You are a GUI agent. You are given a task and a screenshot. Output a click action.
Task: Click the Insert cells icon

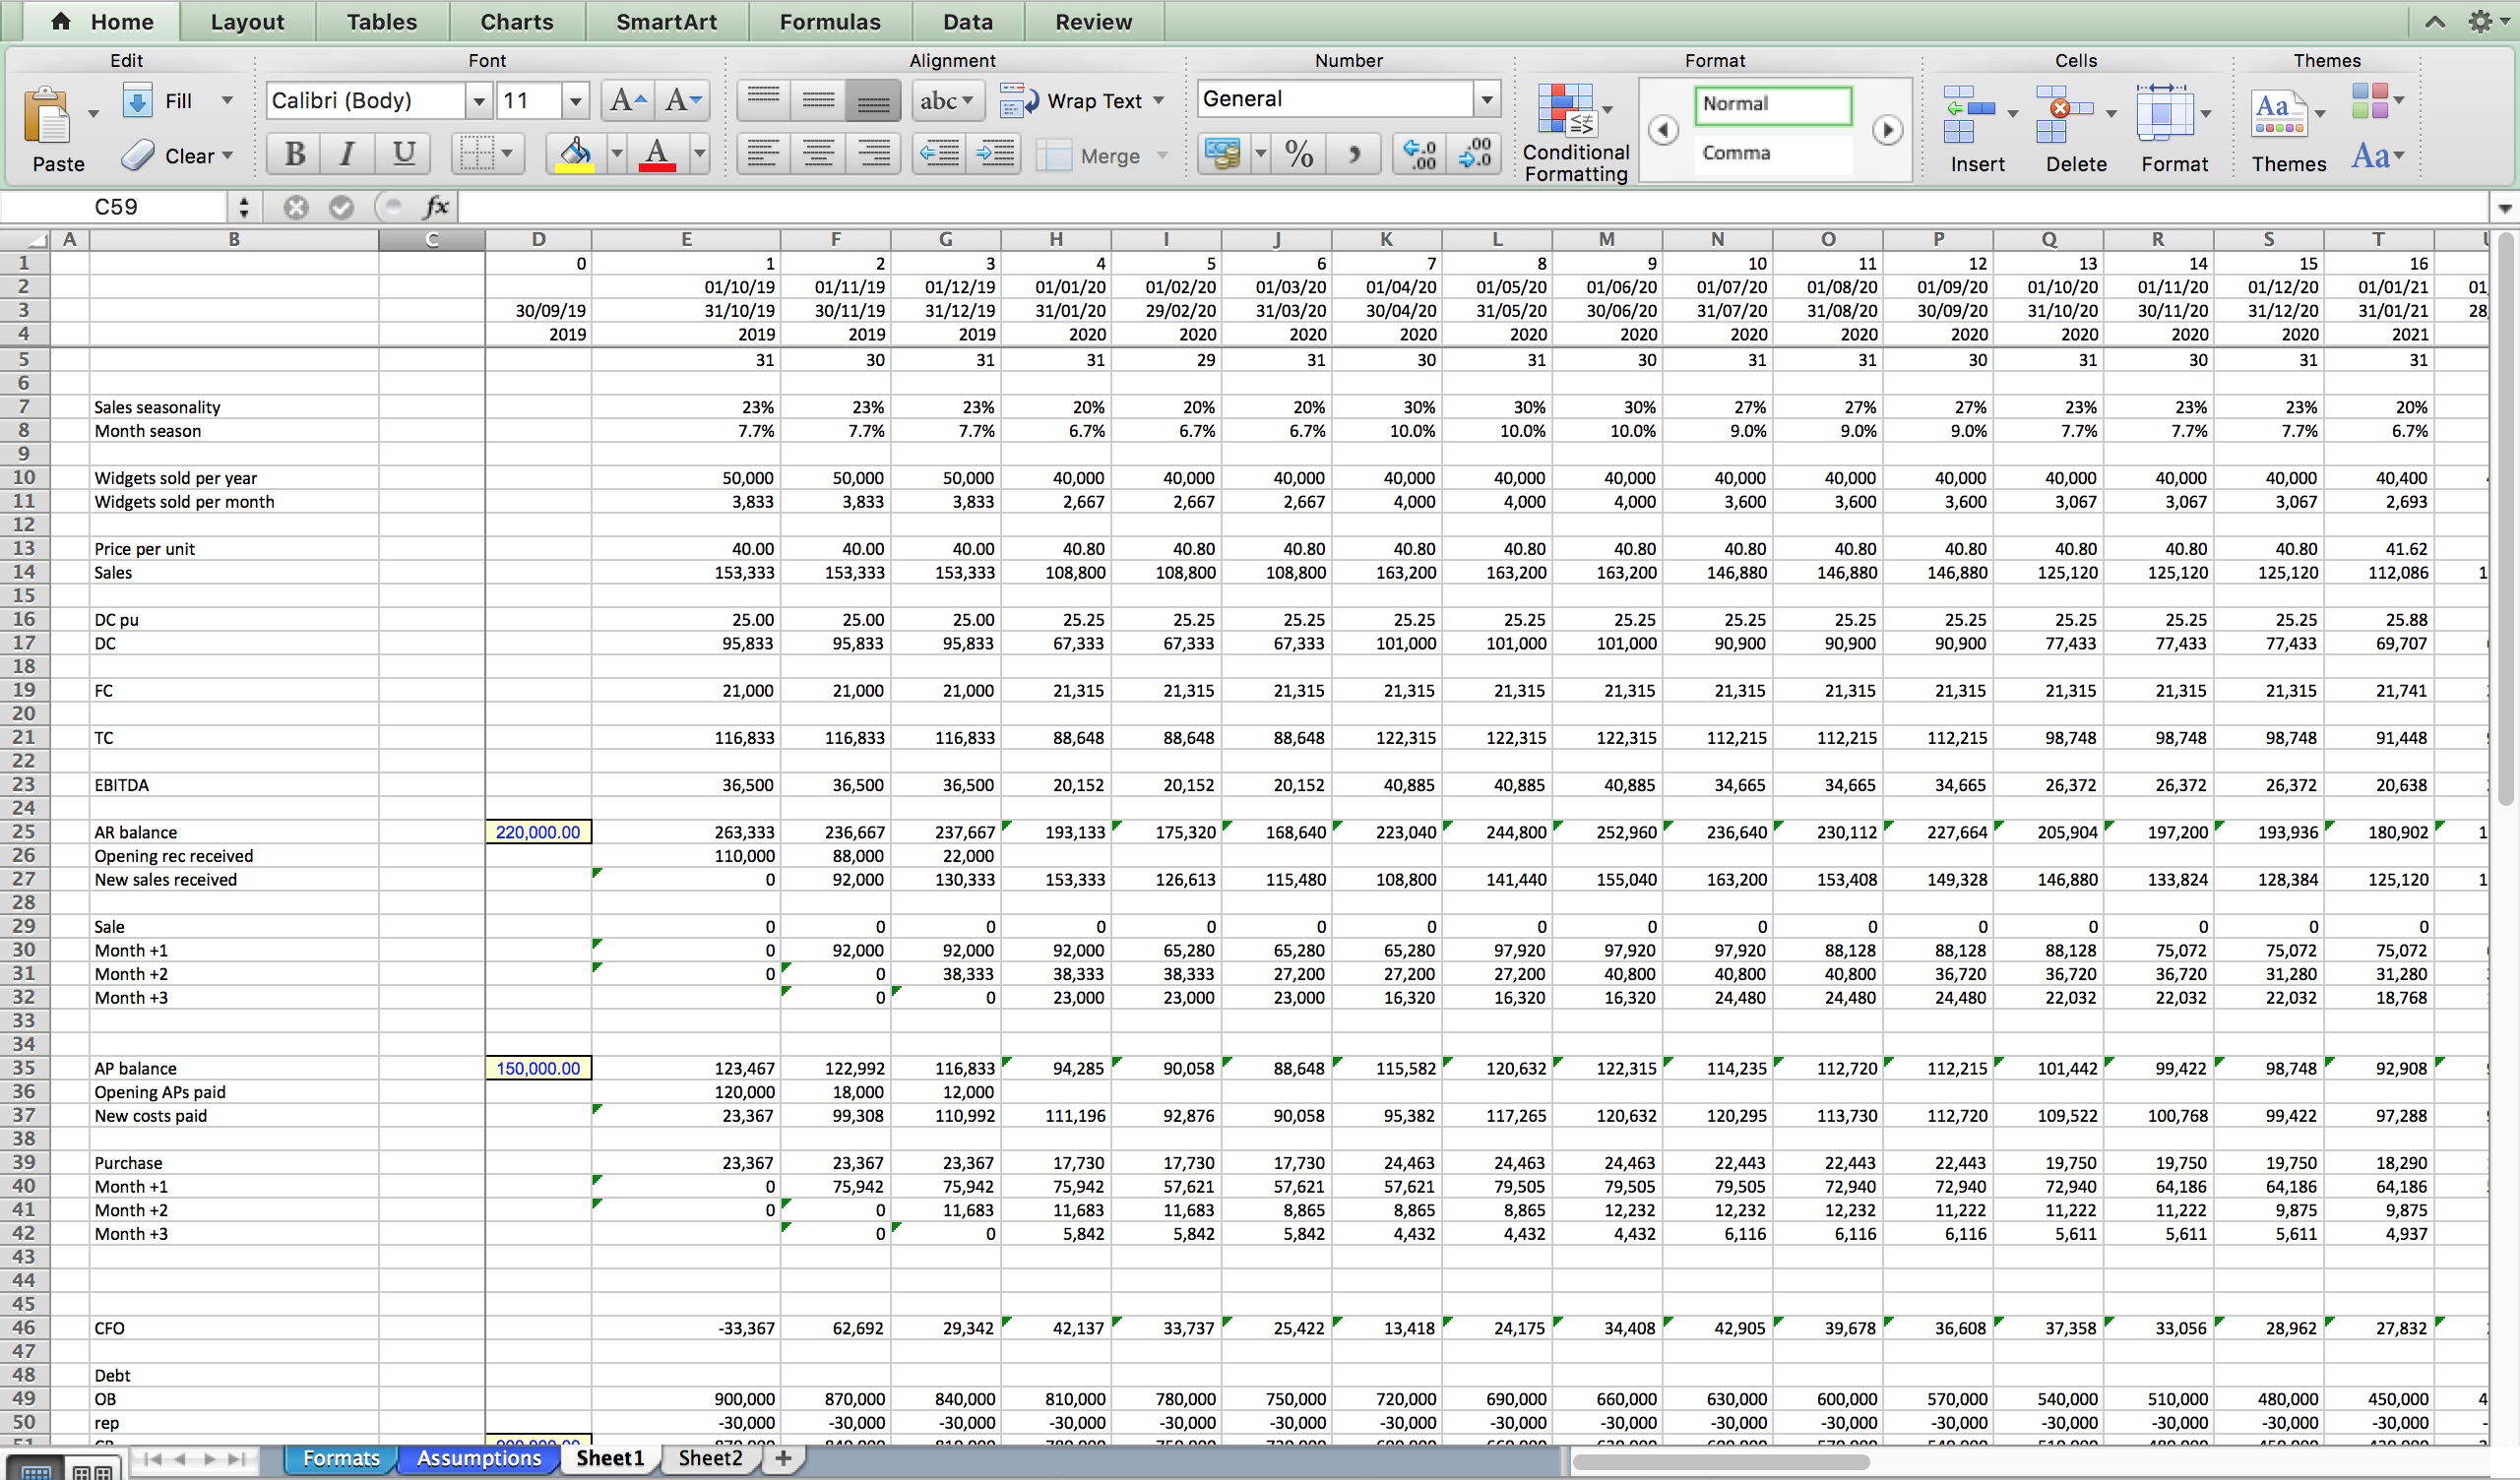coord(1969,115)
